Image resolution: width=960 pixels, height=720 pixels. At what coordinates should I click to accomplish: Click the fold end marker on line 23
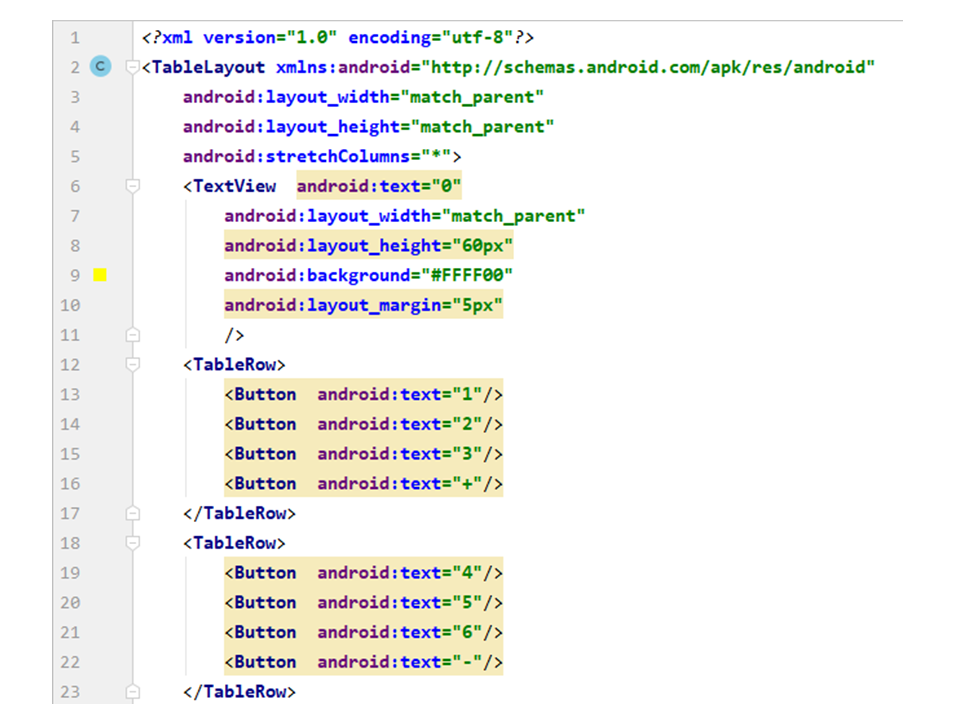pyautogui.click(x=133, y=691)
